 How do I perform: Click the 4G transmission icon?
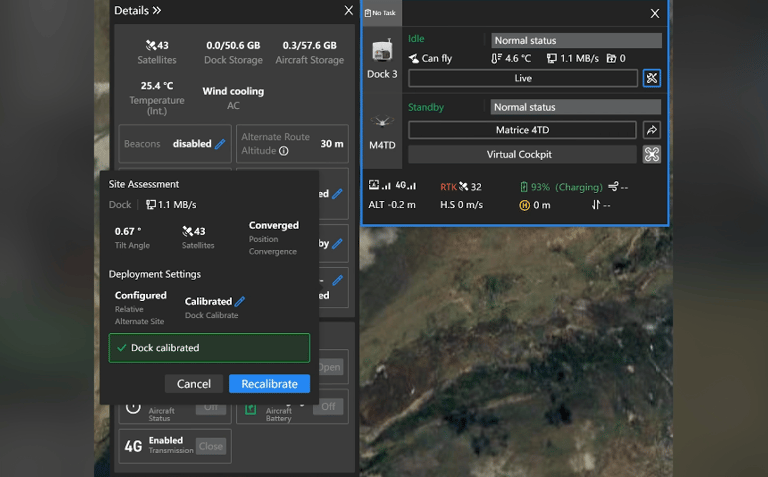(x=133, y=446)
